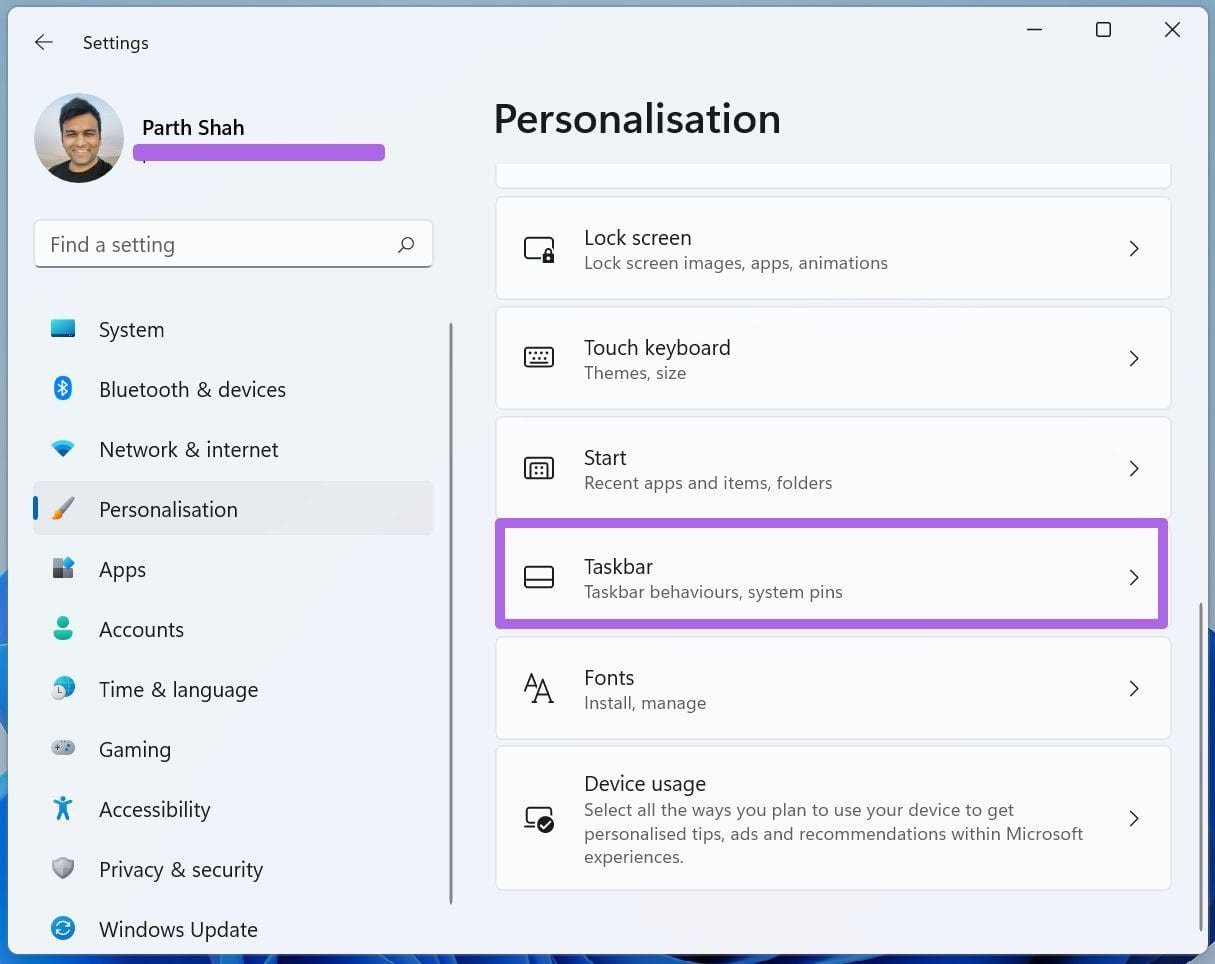This screenshot has width=1215, height=964.
Task: Click the System monitor icon
Action: coord(63,329)
